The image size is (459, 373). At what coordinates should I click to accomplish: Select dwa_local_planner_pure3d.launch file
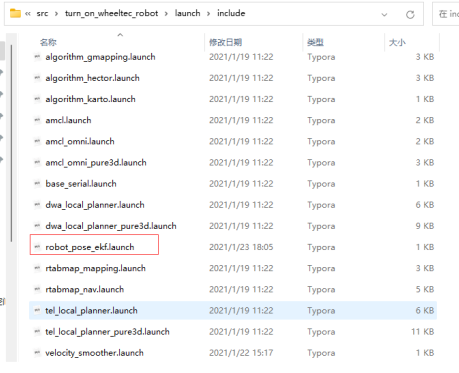click(x=111, y=226)
